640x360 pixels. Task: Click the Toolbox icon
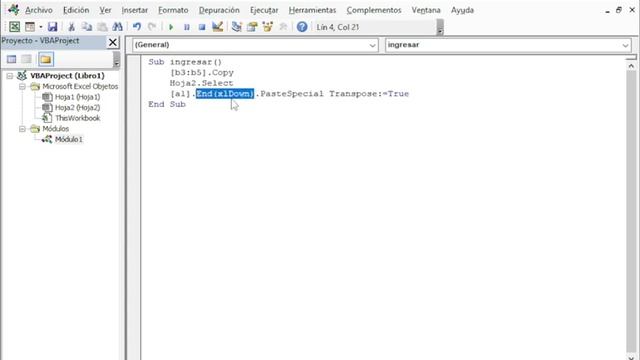pos(283,27)
